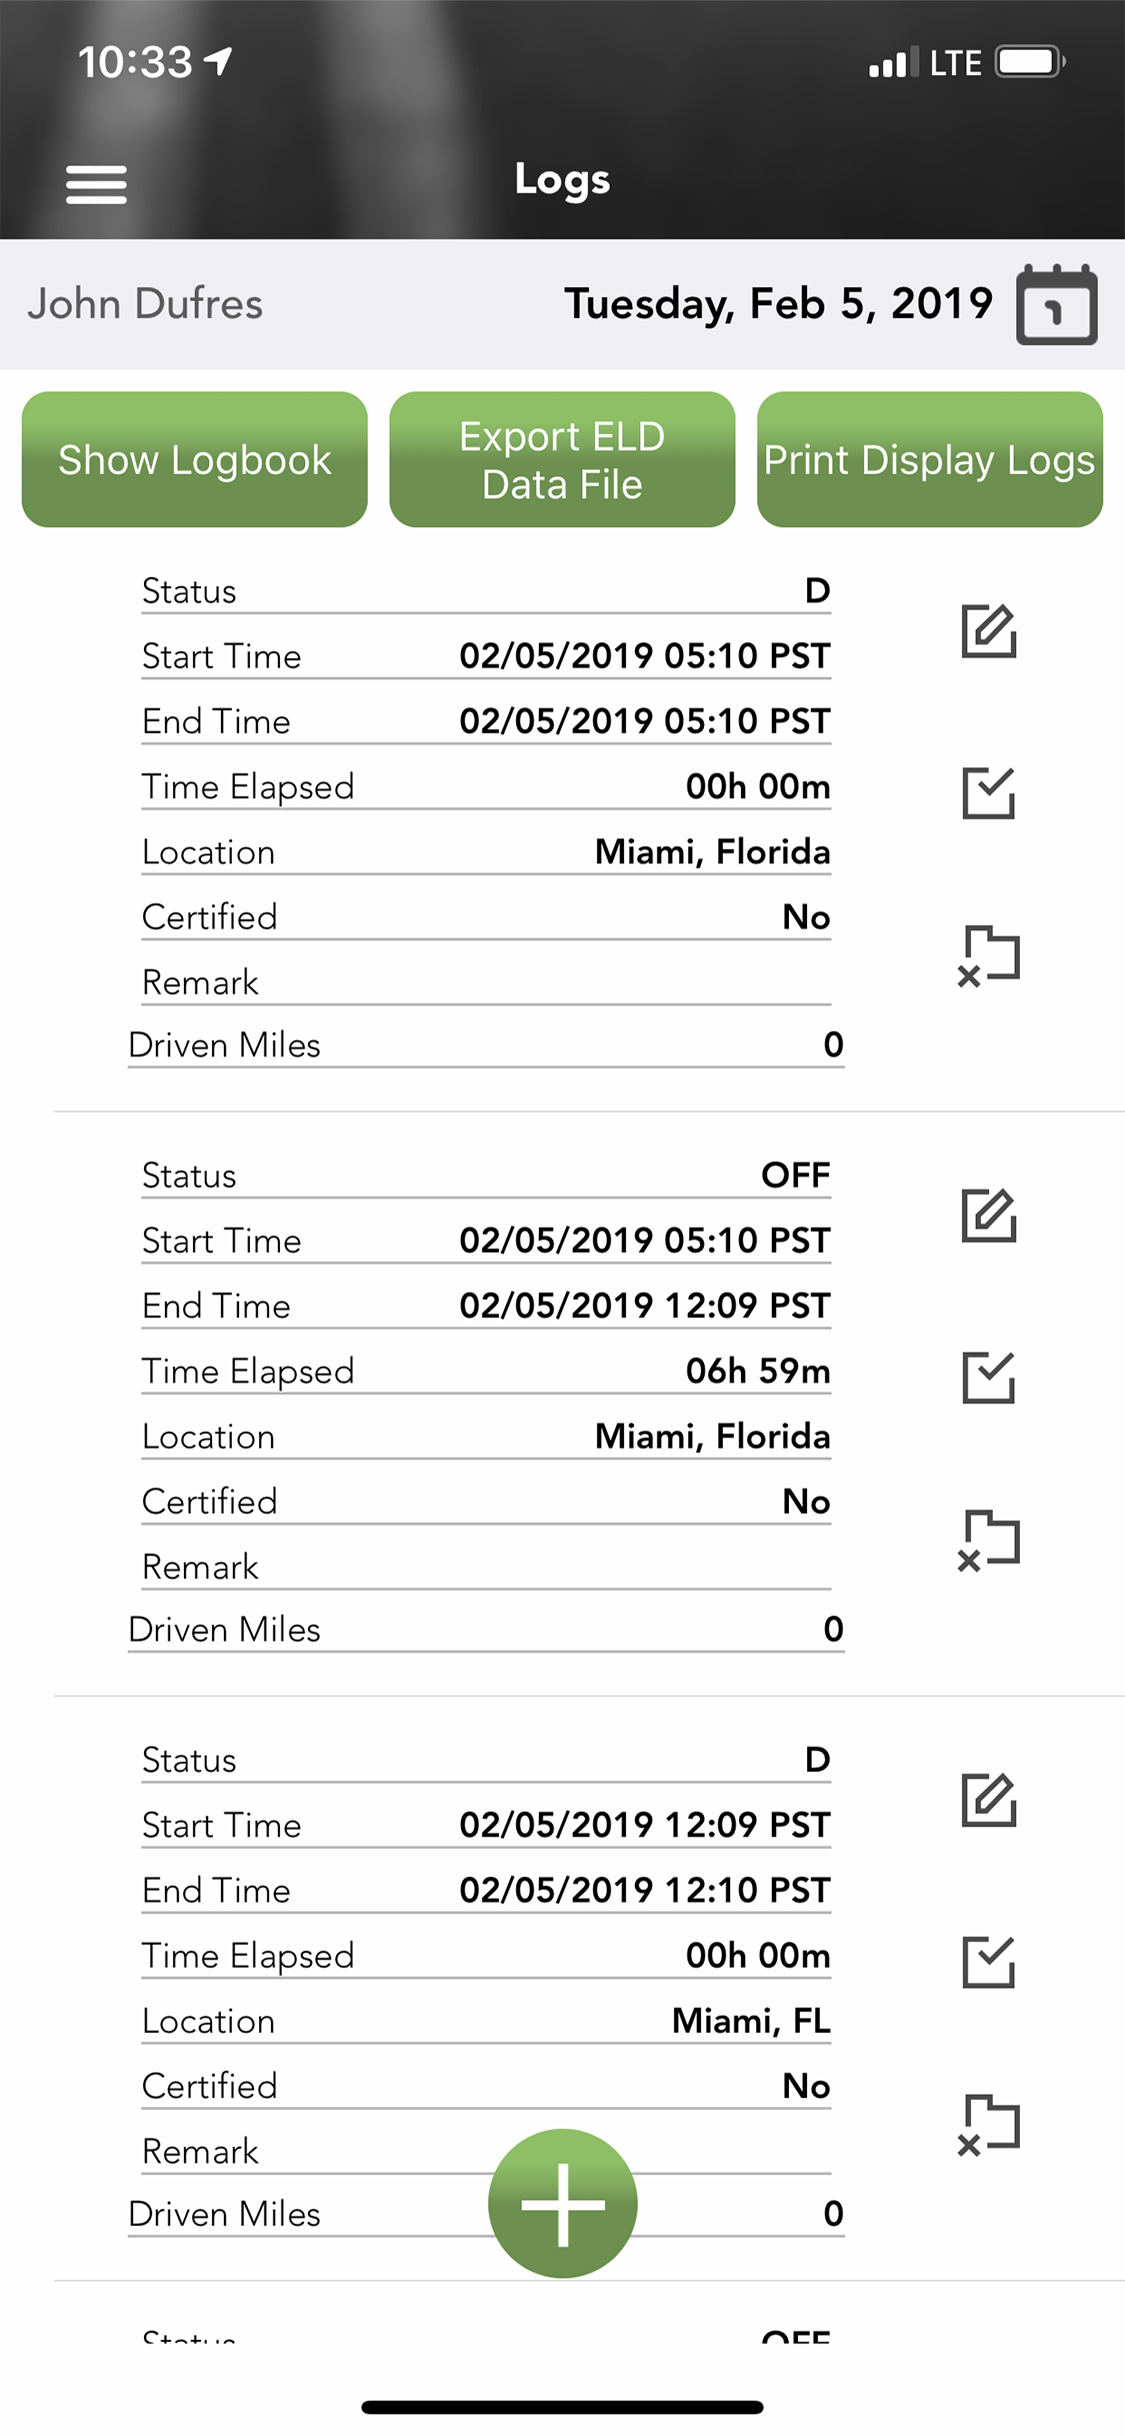Edit the first driving log entry
Screen dimensions: 1125x2436
coord(988,631)
